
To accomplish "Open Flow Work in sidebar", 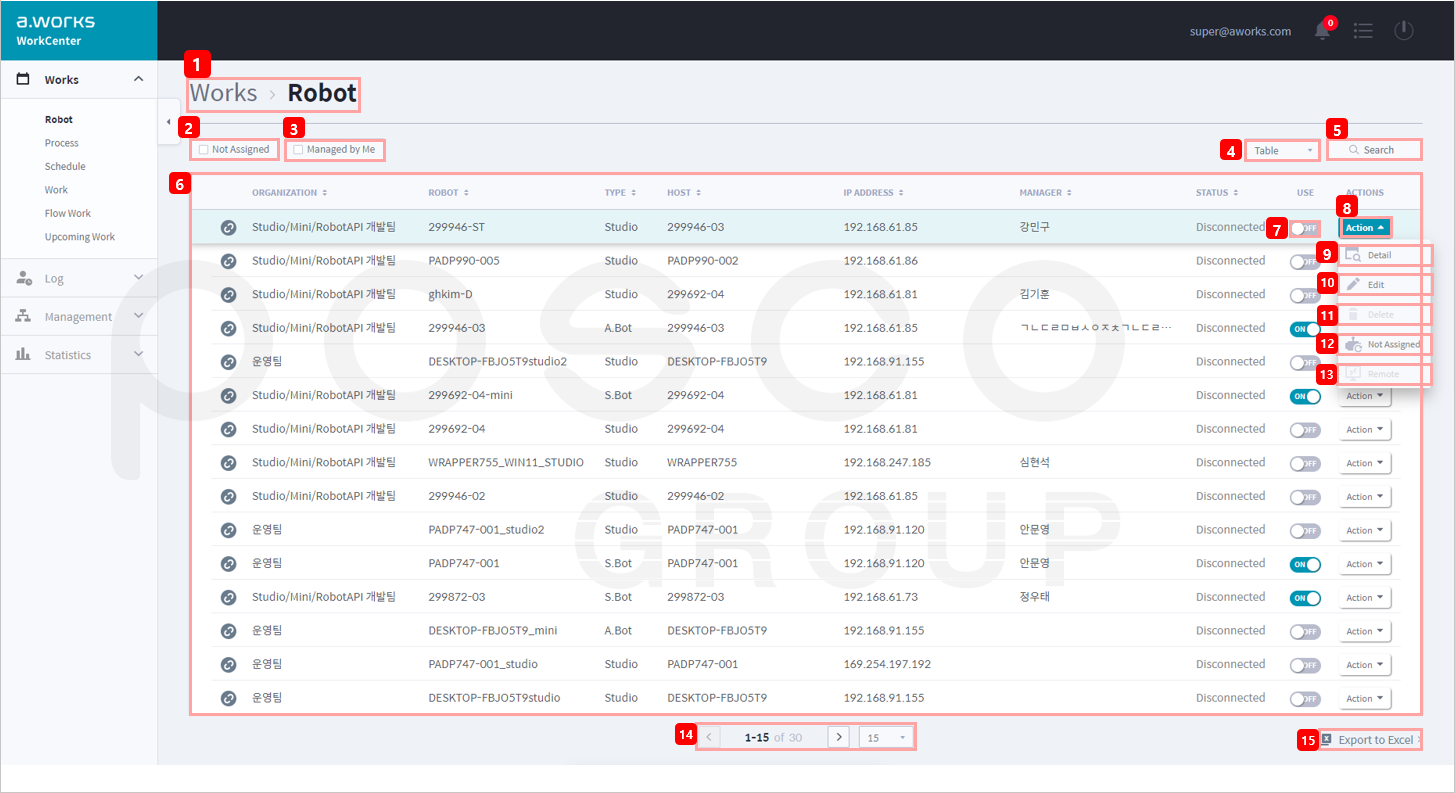I will pyautogui.click(x=68, y=213).
